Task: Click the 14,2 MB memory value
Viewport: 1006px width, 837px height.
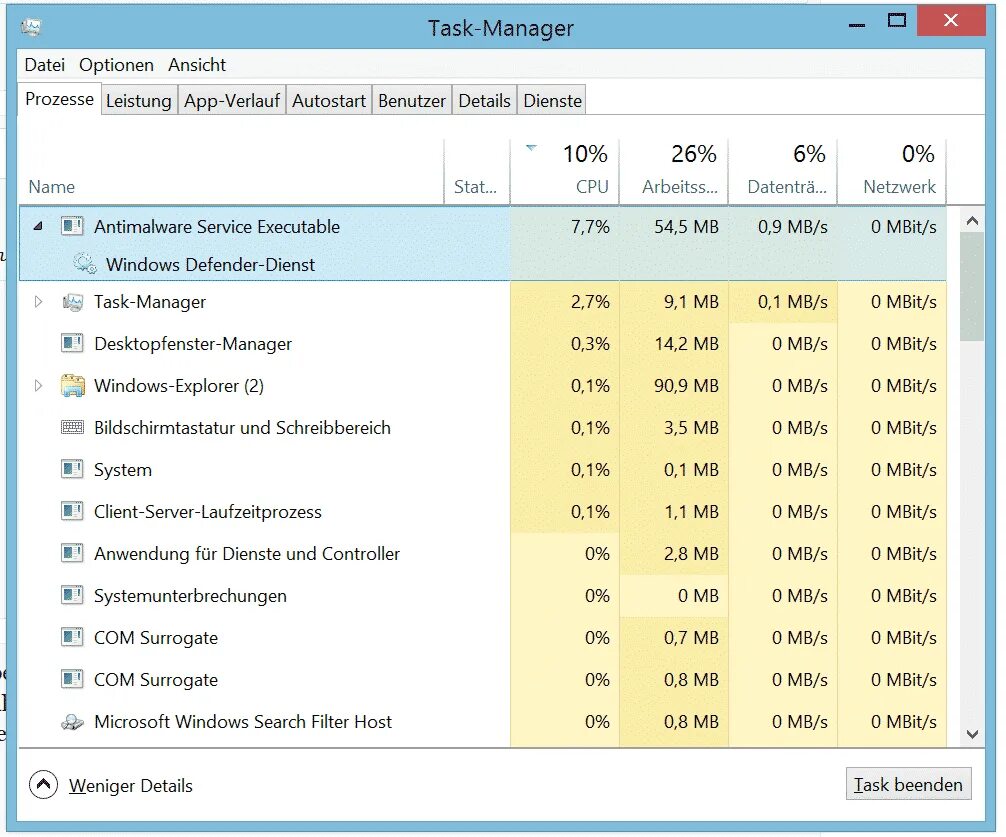Action: click(686, 344)
